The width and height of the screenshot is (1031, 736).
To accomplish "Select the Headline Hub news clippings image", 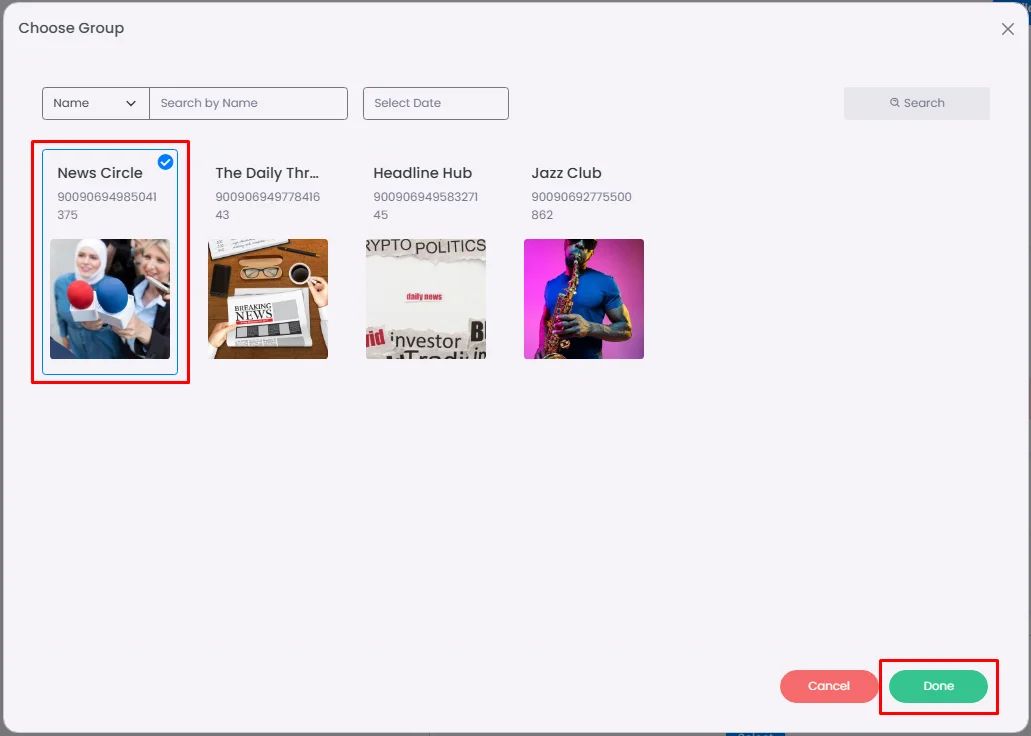I will pos(426,299).
